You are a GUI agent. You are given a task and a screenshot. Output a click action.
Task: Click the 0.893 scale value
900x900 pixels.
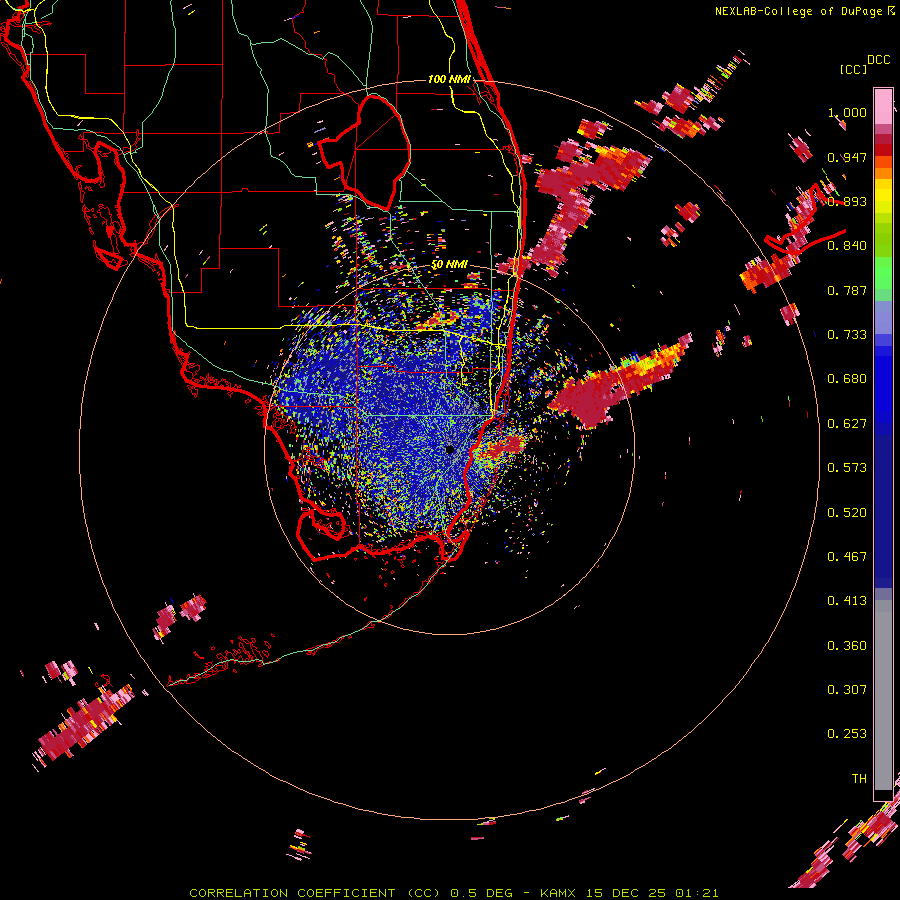[847, 201]
